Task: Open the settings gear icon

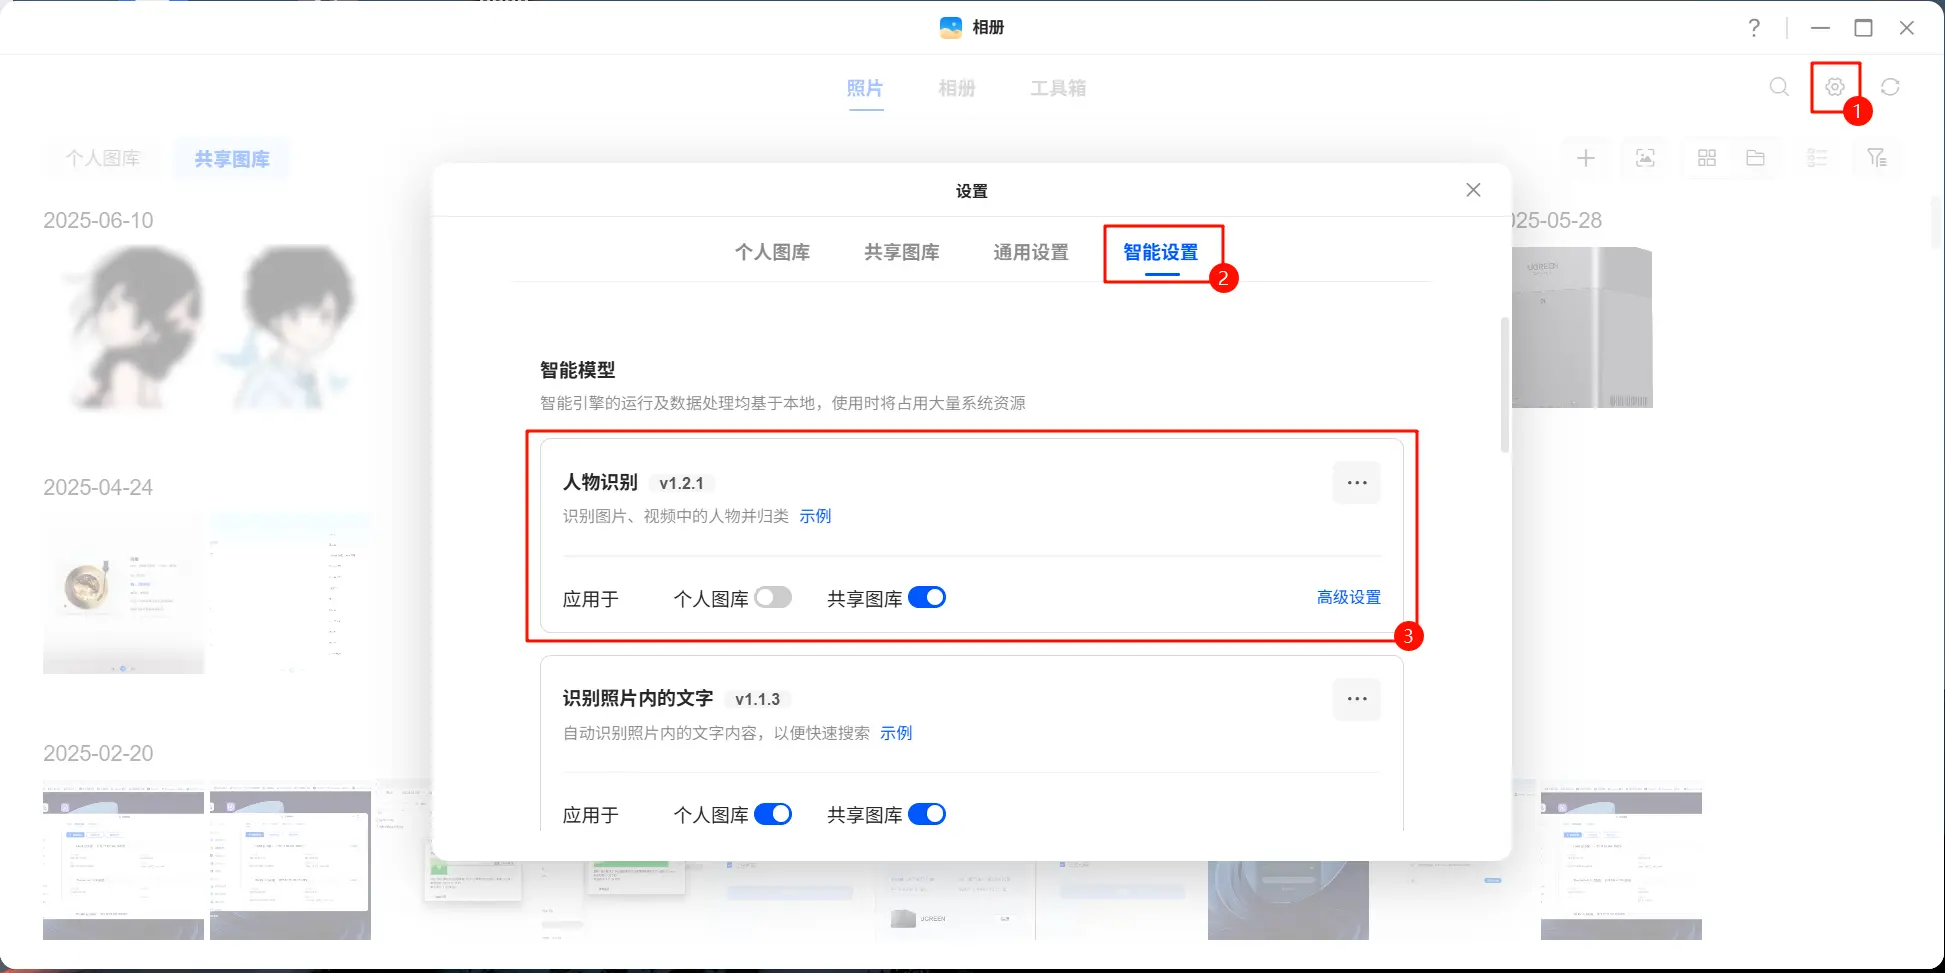Action: coord(1834,87)
